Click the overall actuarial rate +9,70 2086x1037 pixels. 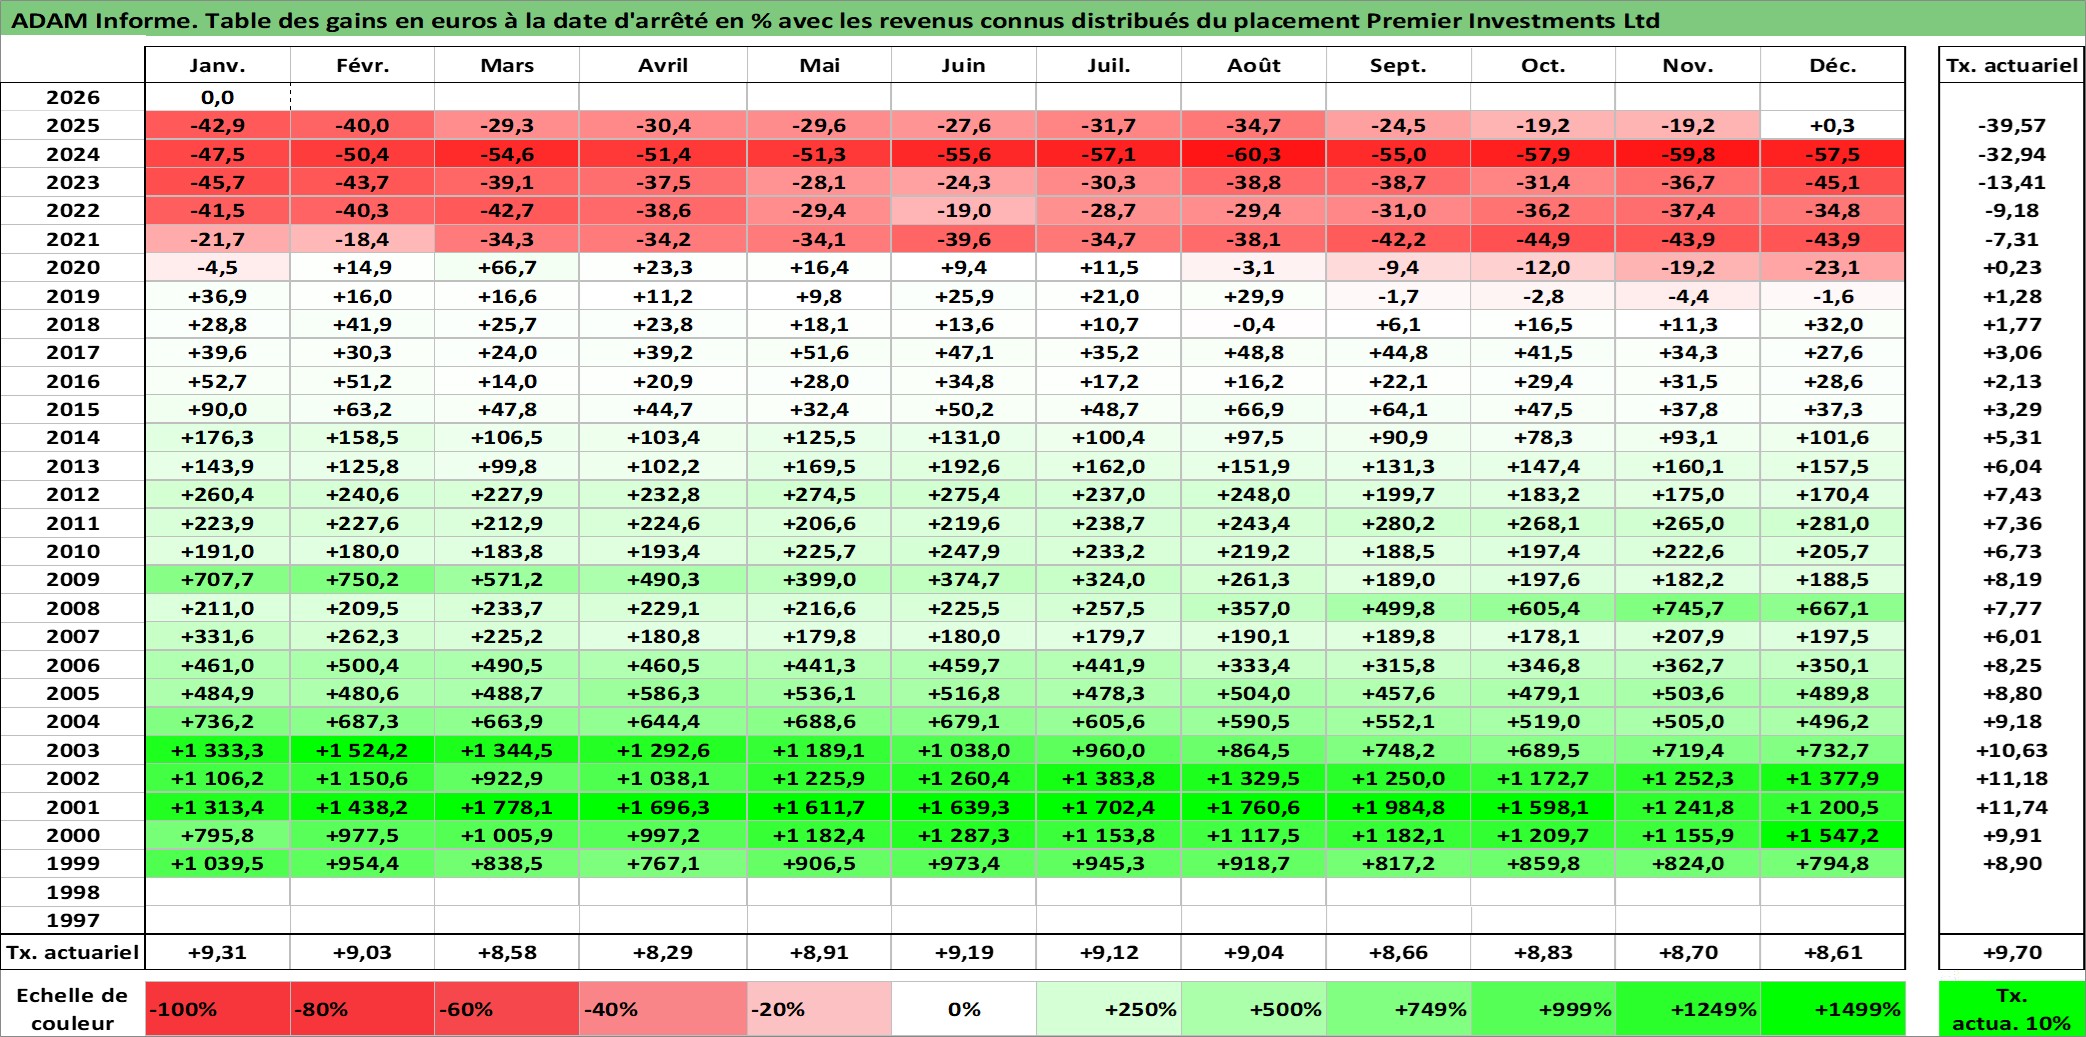pos(2012,952)
